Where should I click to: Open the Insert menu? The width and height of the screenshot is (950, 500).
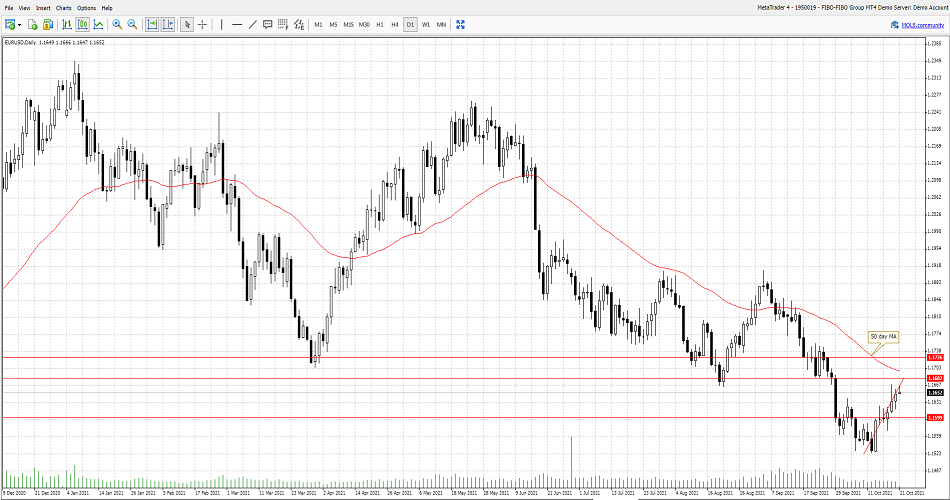(x=43, y=8)
